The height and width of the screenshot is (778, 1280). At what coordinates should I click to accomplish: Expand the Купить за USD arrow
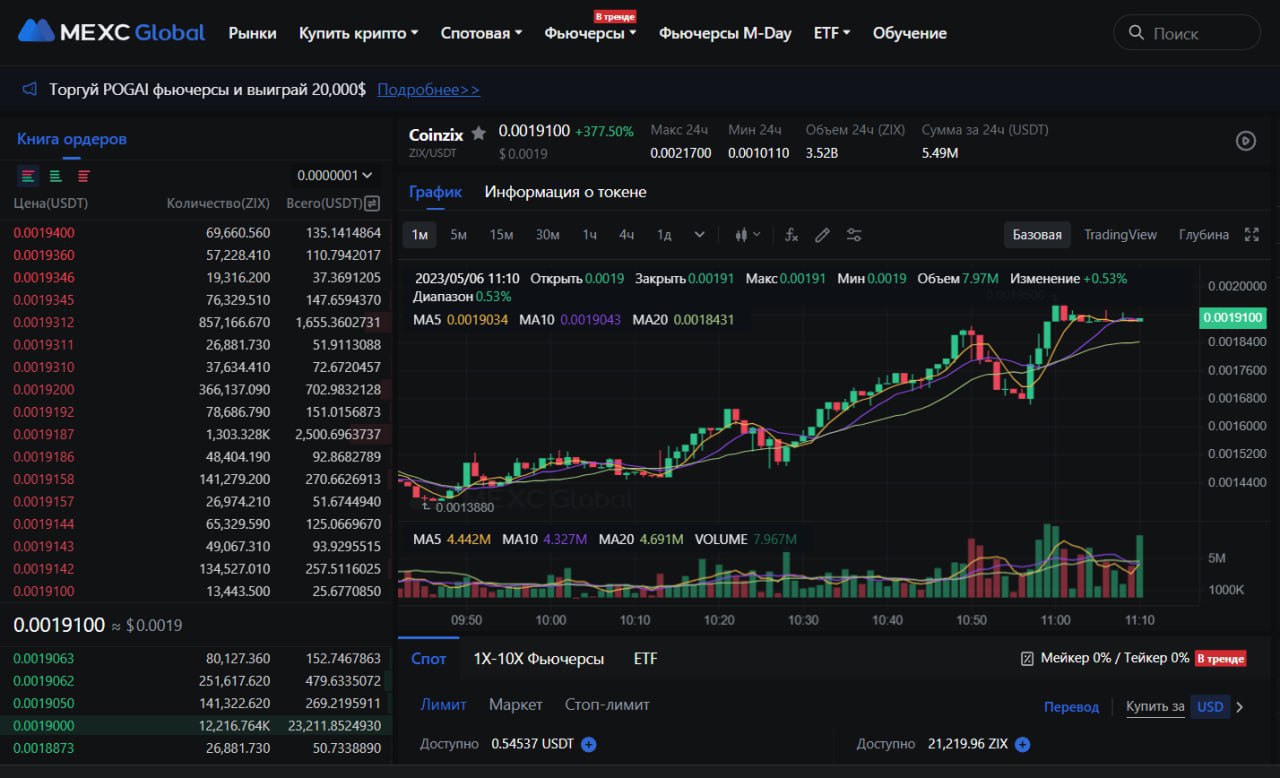click(x=1240, y=707)
